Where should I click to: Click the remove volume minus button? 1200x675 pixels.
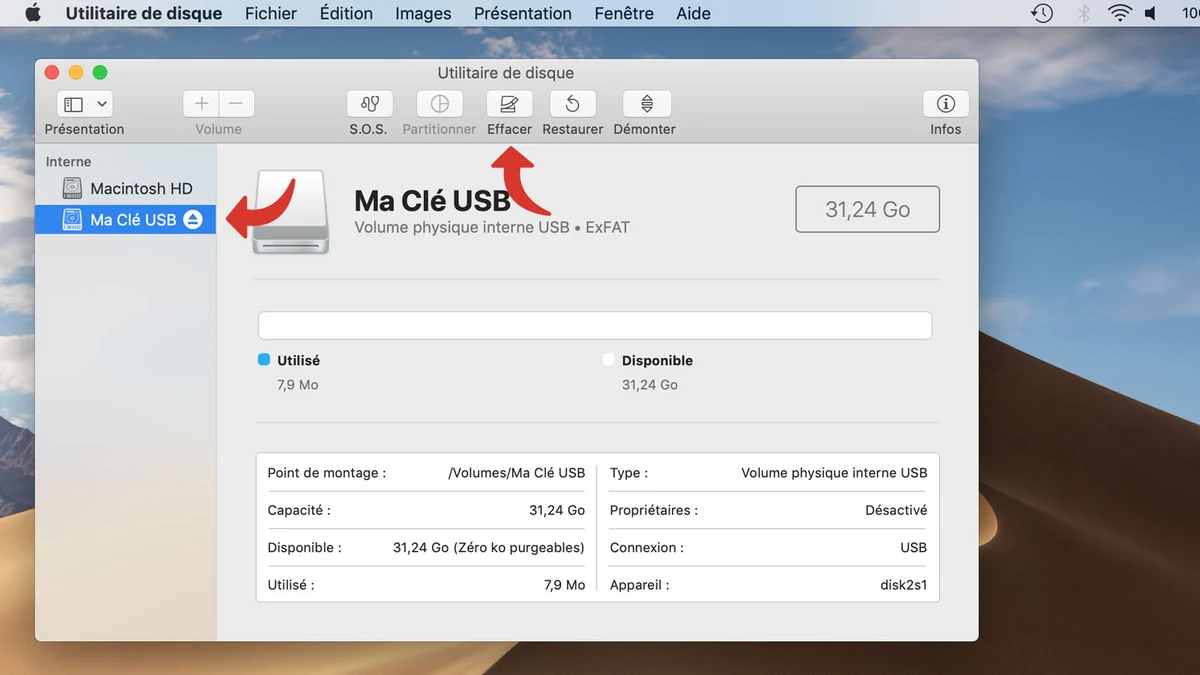tap(237, 104)
